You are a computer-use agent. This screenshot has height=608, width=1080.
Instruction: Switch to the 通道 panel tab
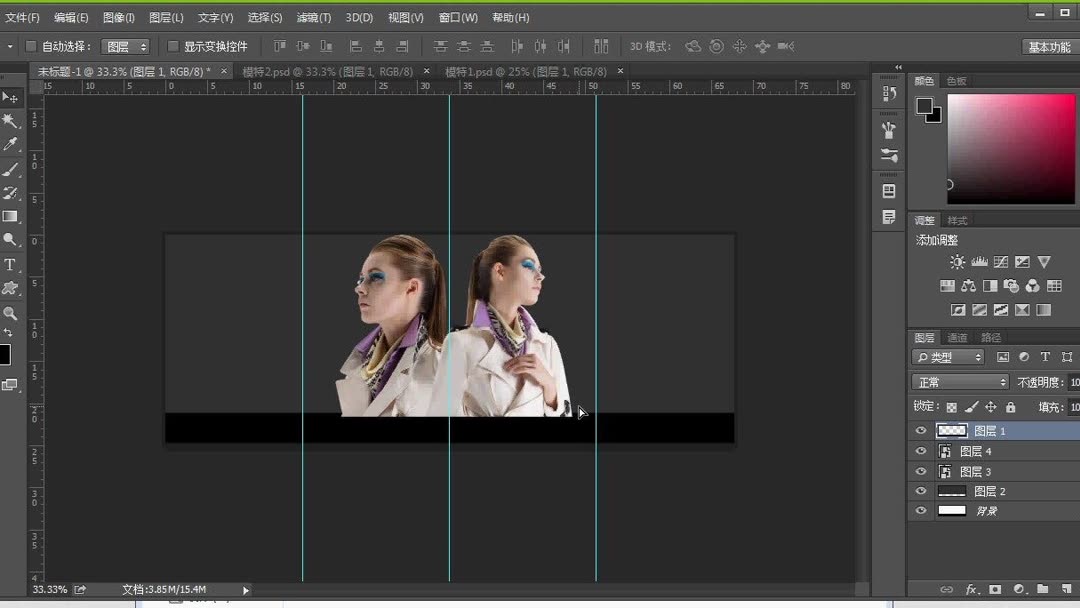pyautogui.click(x=957, y=337)
